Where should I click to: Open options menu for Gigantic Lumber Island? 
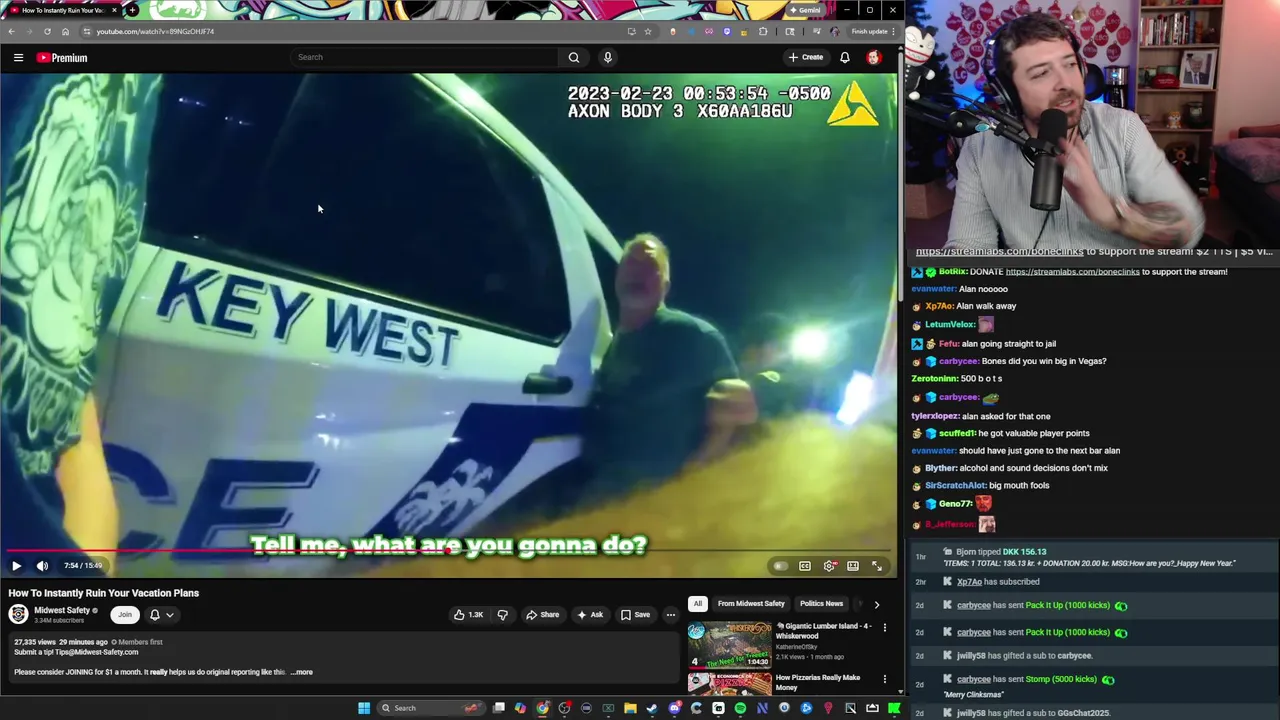[x=884, y=628]
